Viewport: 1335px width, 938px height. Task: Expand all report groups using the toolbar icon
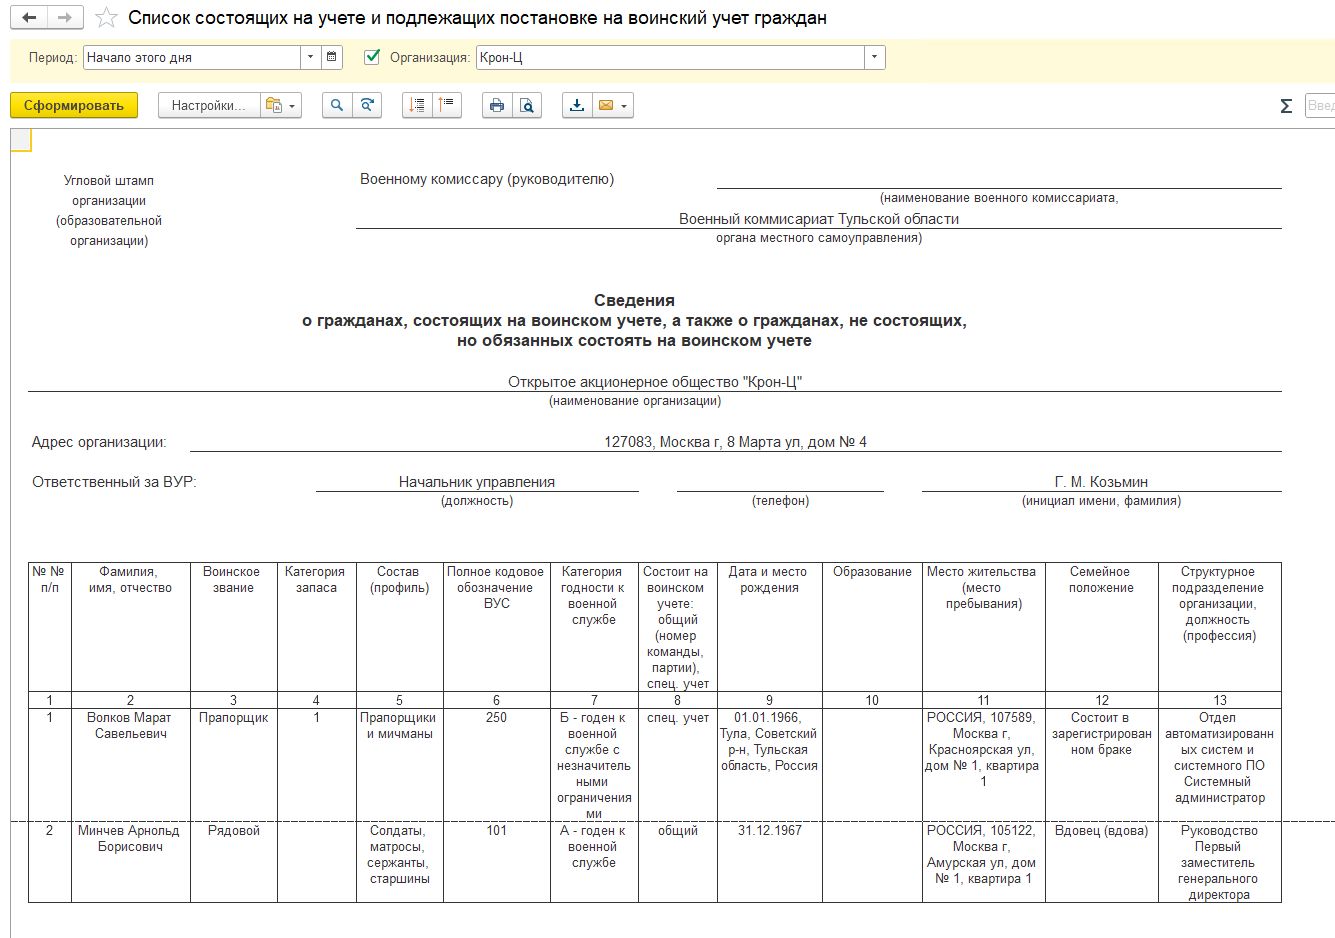pos(447,105)
